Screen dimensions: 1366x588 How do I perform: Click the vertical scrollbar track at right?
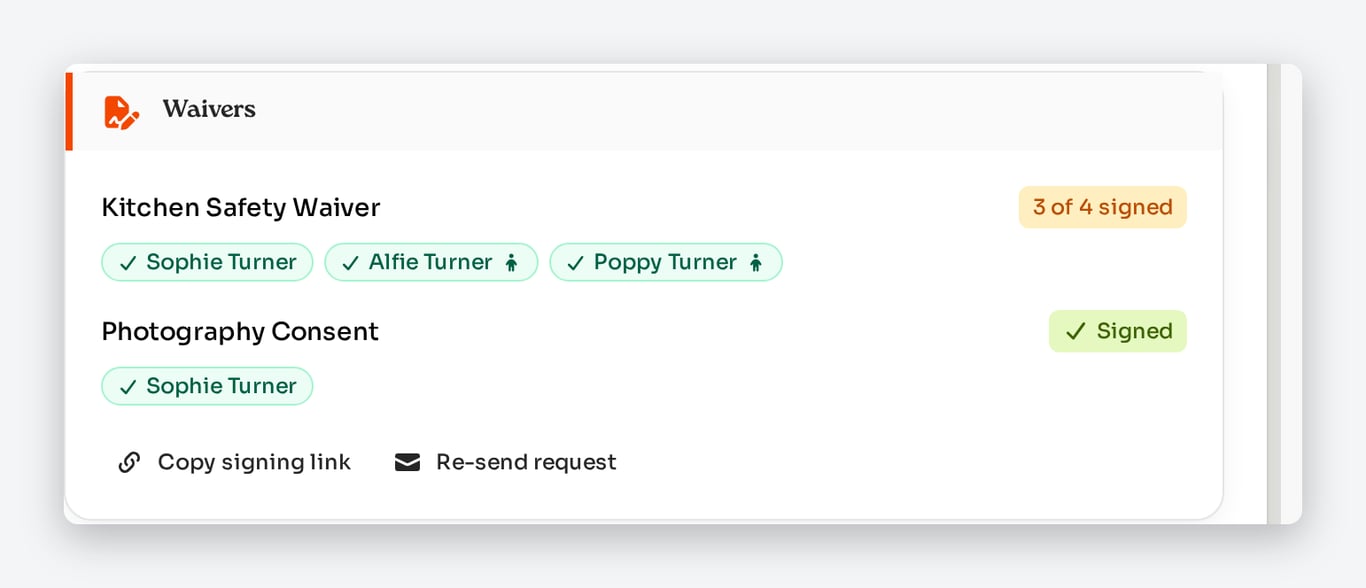click(x=1274, y=294)
